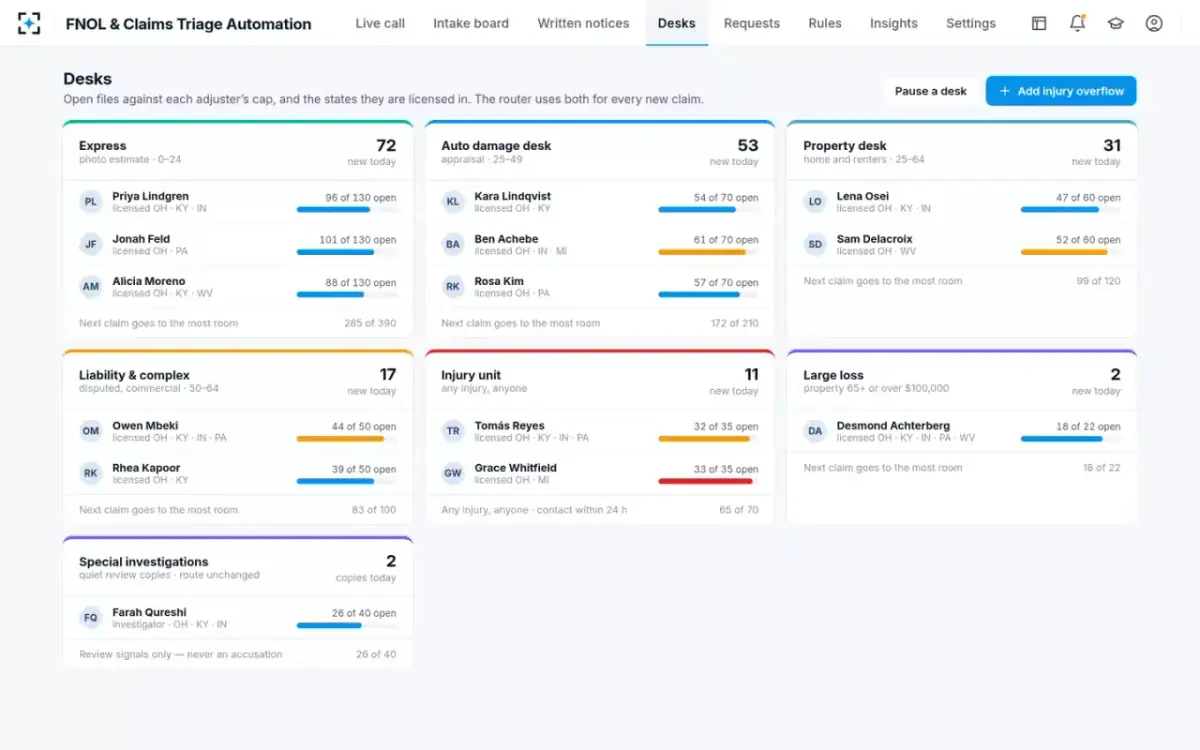
Task: Click Alicia Moreno's AM avatar
Action: click(91, 287)
